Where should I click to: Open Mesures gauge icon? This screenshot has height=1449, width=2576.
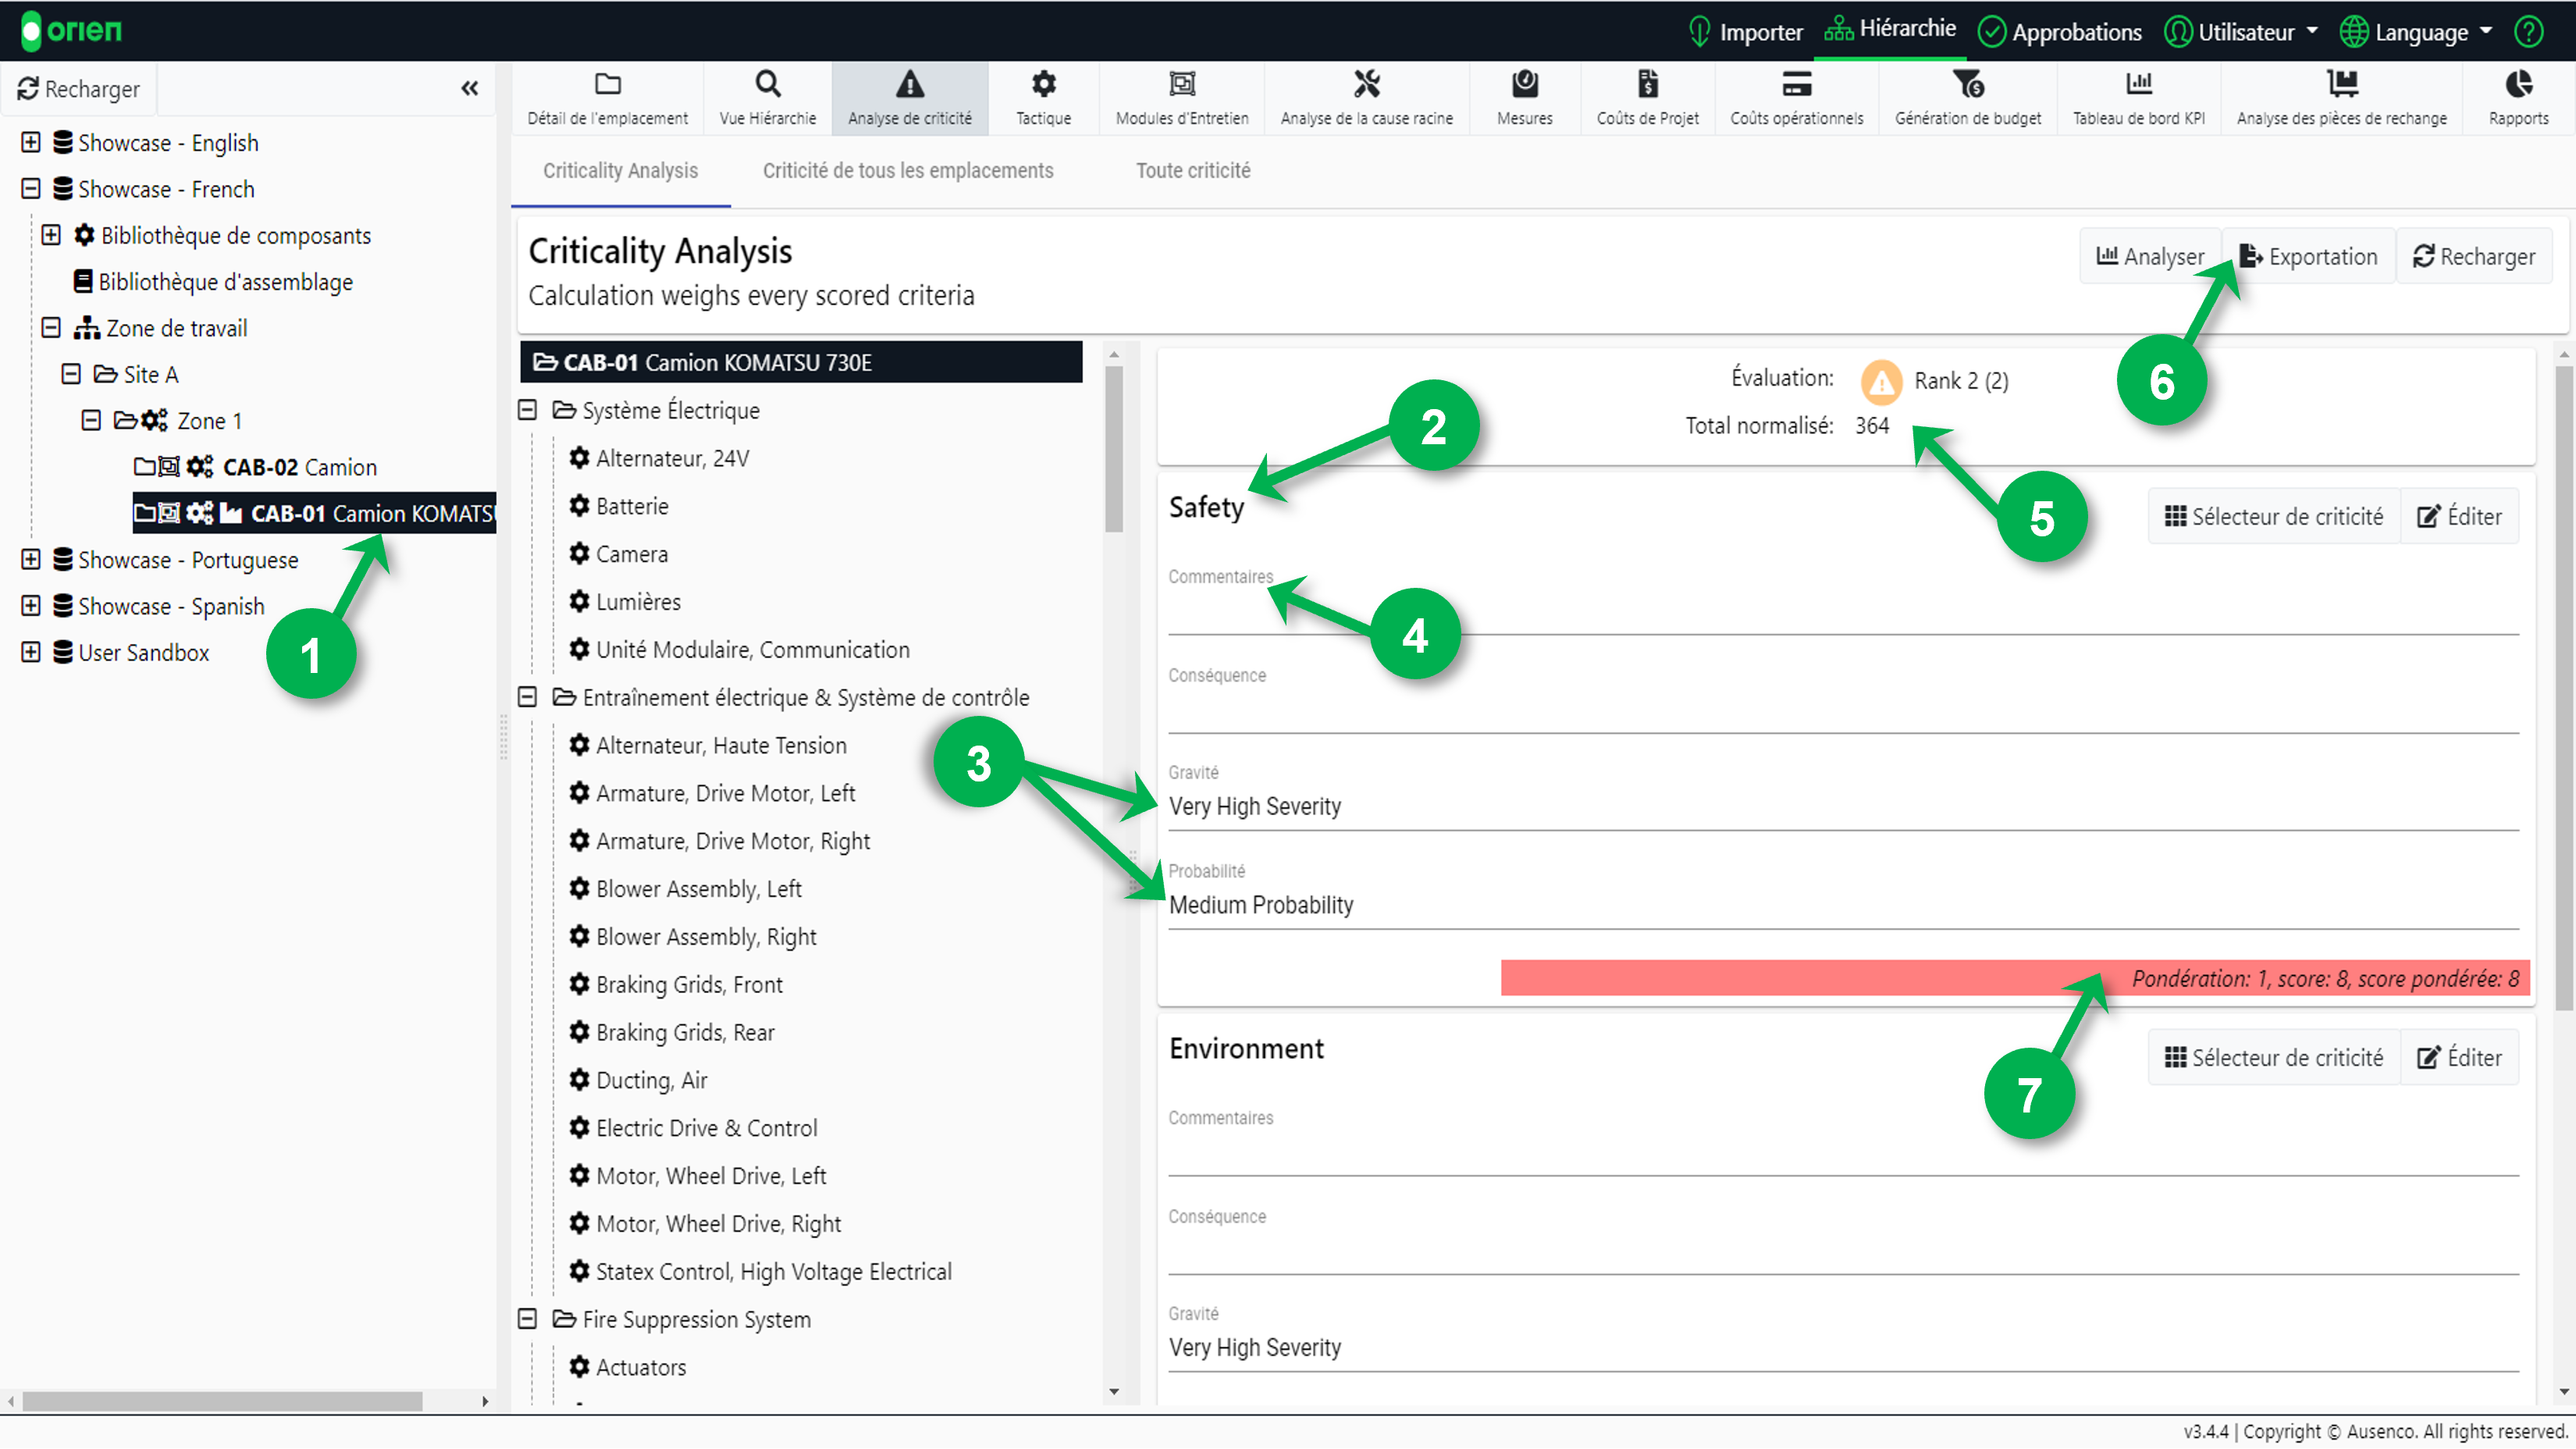pos(1524,84)
